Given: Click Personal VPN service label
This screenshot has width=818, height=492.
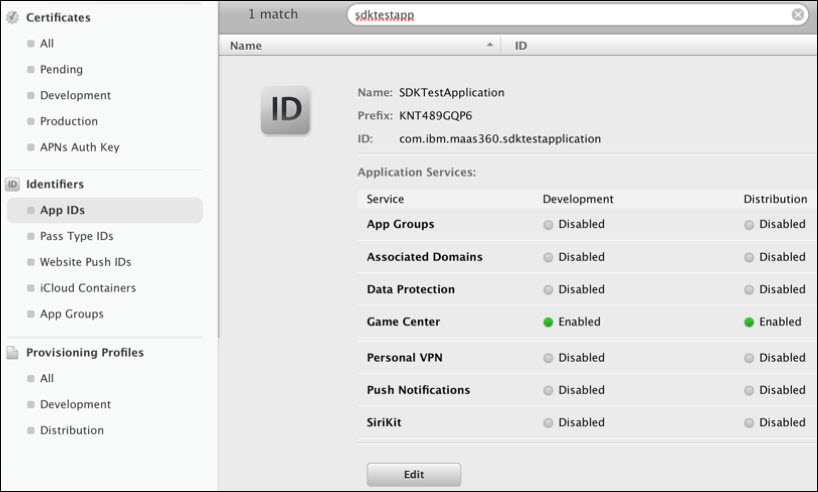Looking at the screenshot, I should tap(404, 358).
